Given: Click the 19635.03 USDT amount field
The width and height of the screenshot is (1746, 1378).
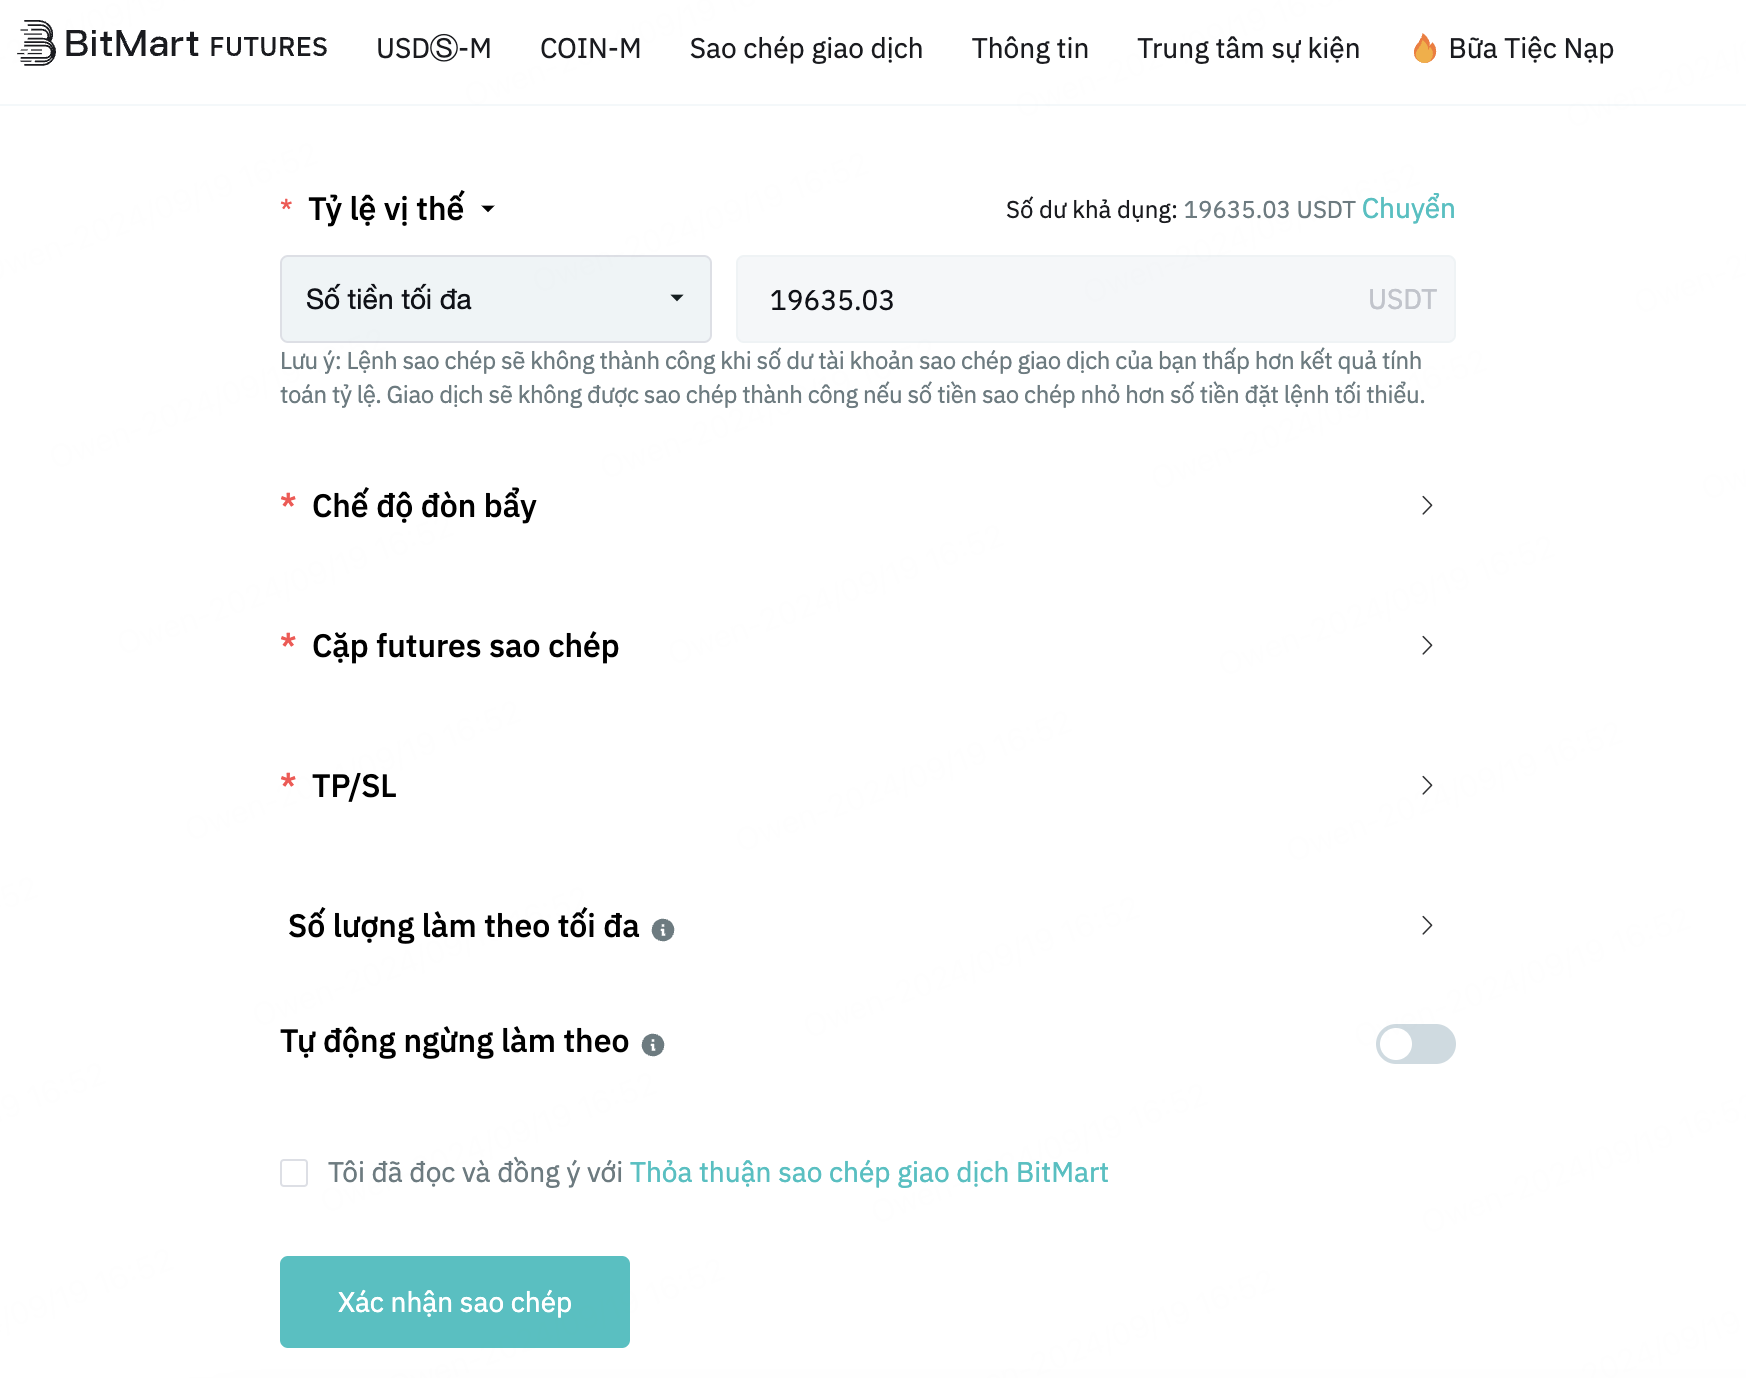Looking at the screenshot, I should coord(1096,299).
